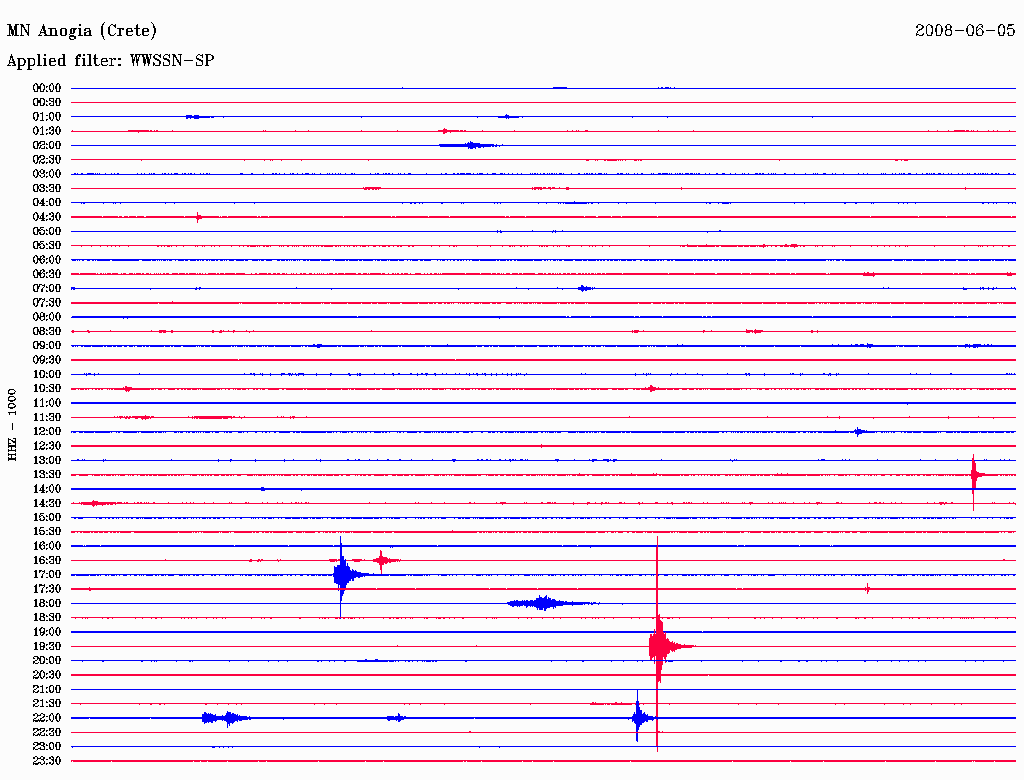Image resolution: width=1024 pixels, height=780 pixels.
Task: Click the '14:30' time label
Action: point(47,503)
